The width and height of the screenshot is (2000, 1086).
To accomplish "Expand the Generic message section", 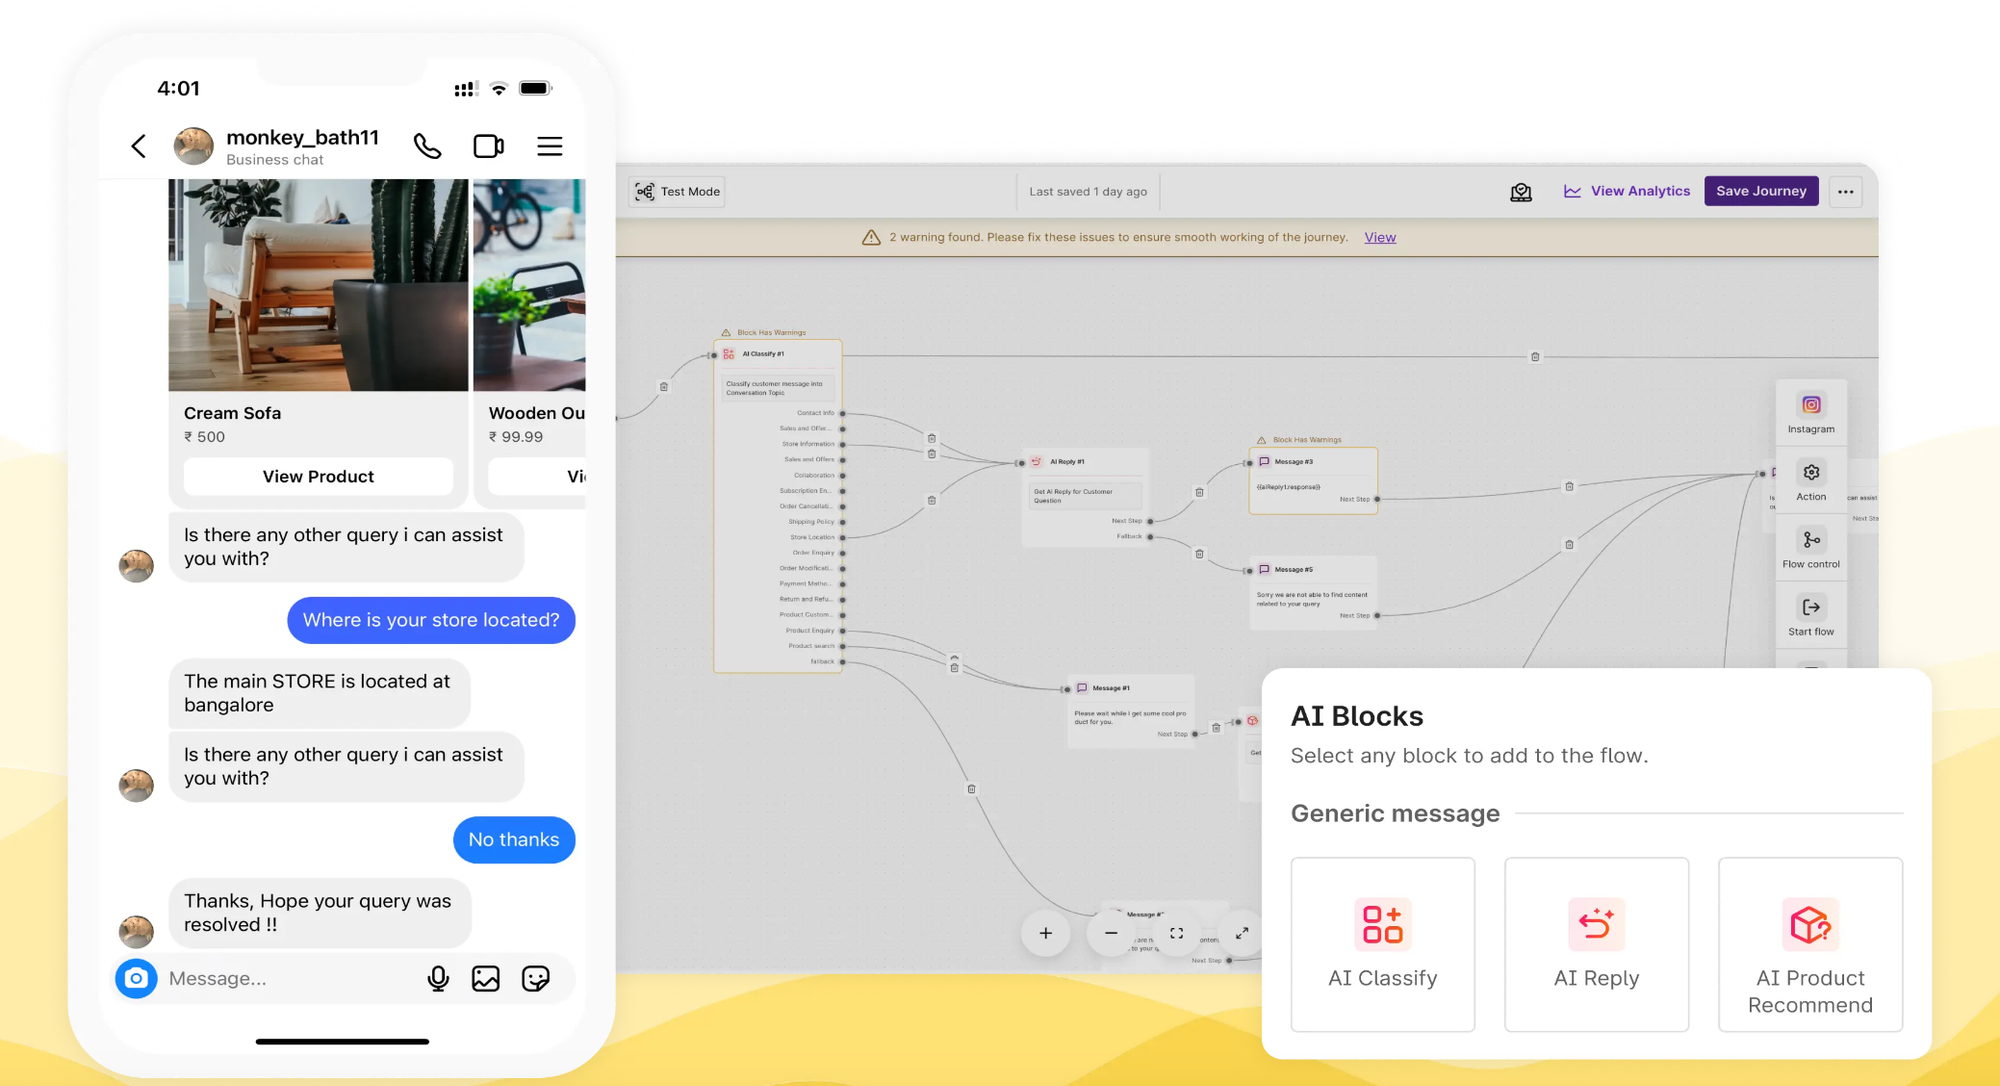I will coord(1395,813).
